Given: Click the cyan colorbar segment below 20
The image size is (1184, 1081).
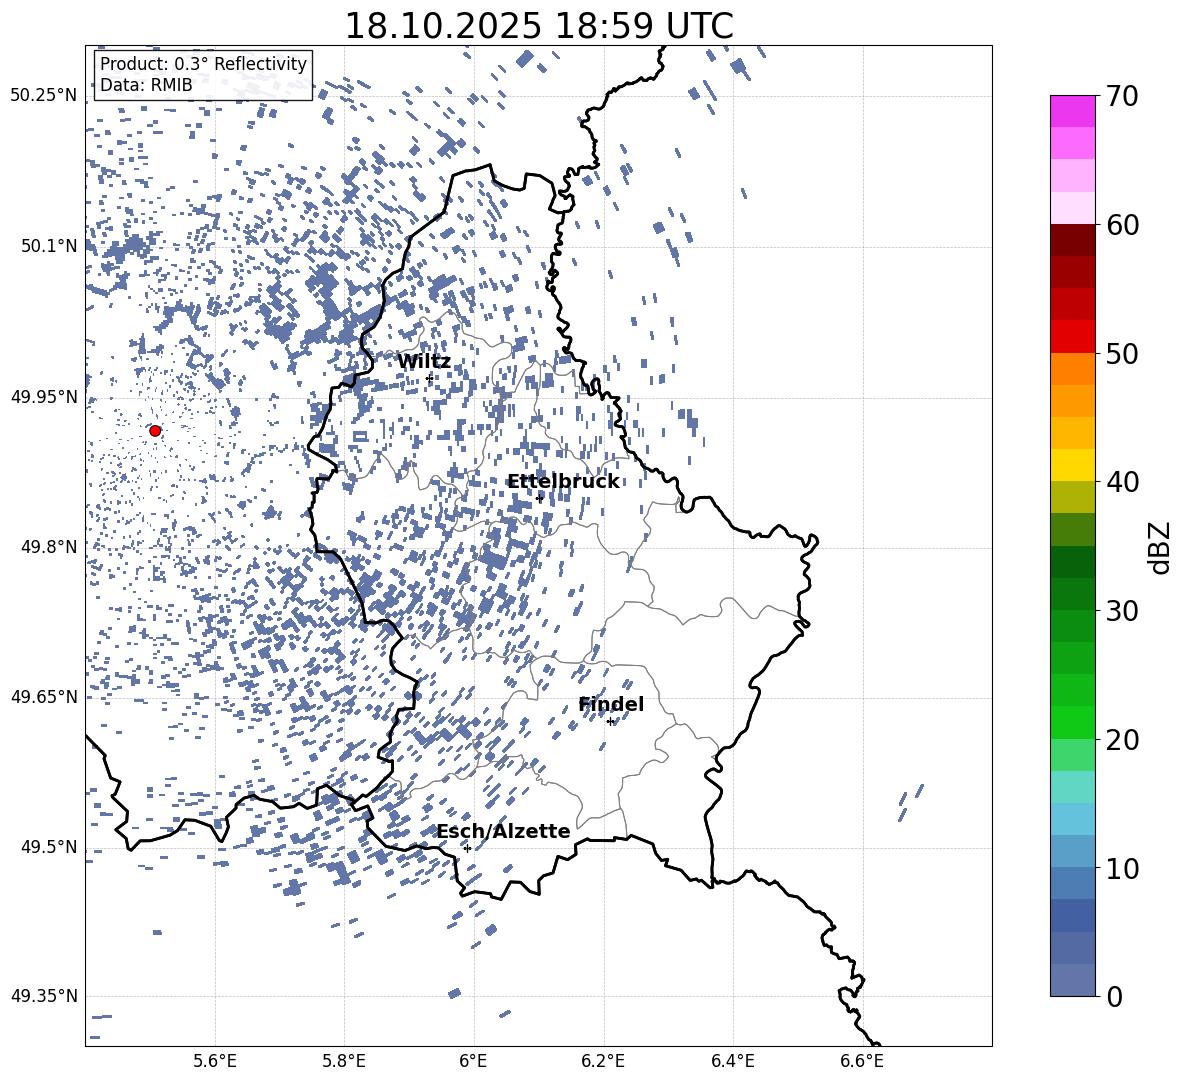Looking at the screenshot, I should click(1073, 787).
